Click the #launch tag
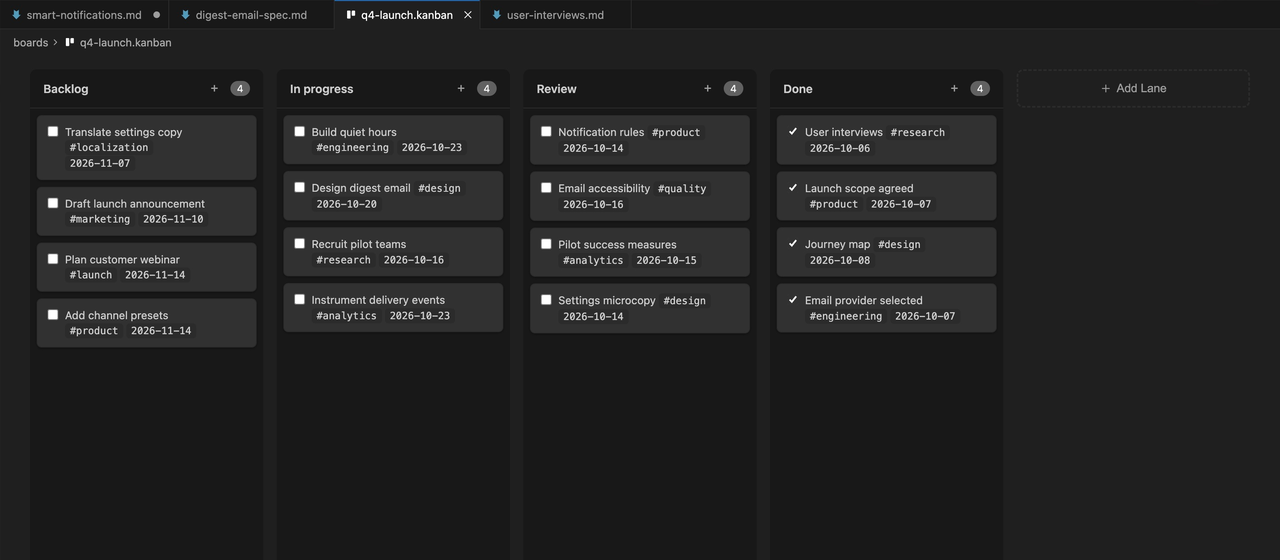Image resolution: width=1280 pixels, height=560 pixels. tap(91, 275)
